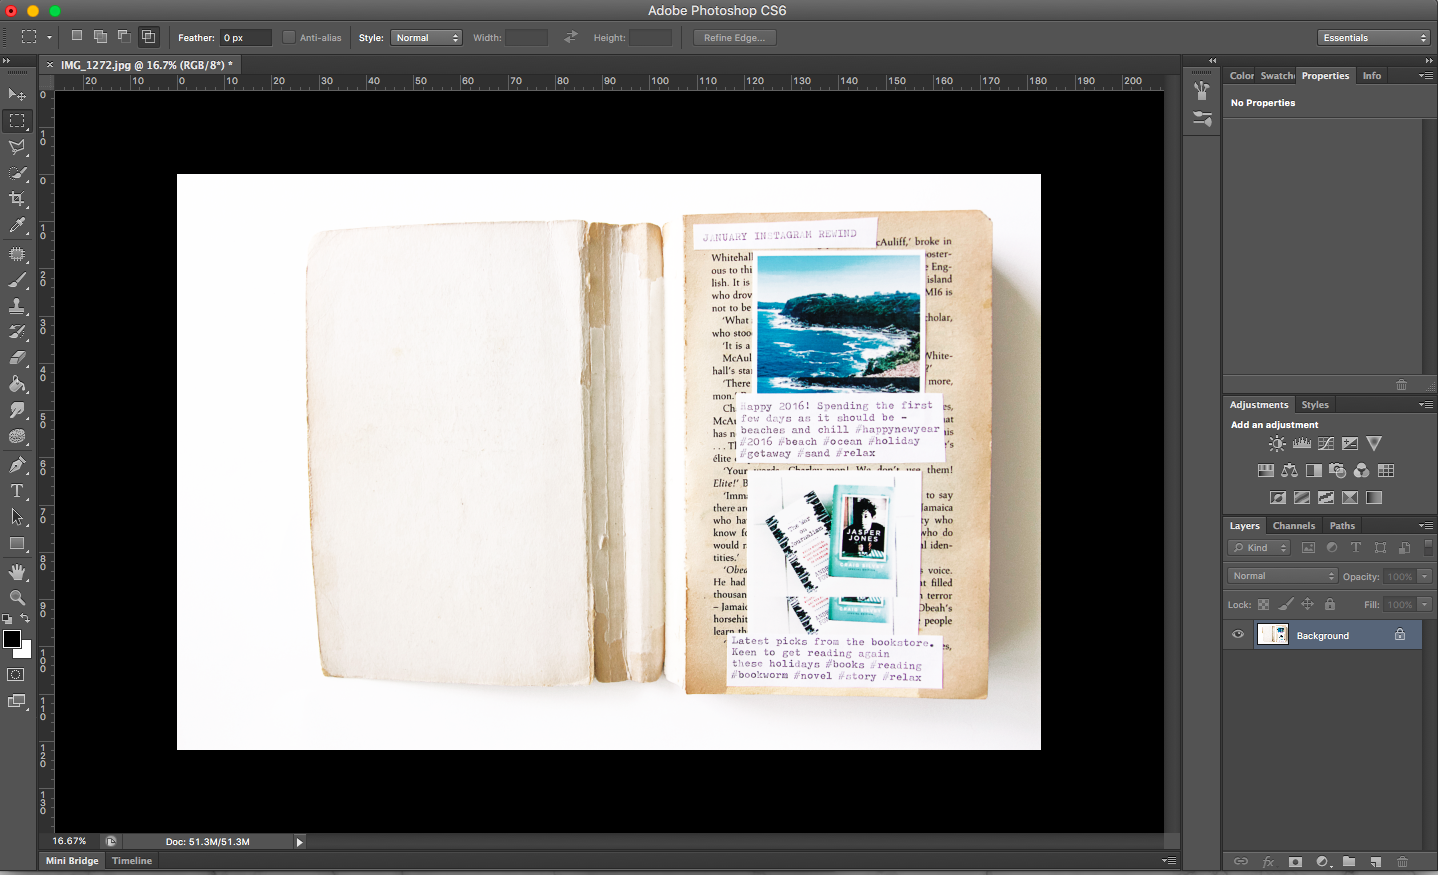Select the Path Selection tool
Image resolution: width=1438 pixels, height=875 pixels.
(17, 517)
